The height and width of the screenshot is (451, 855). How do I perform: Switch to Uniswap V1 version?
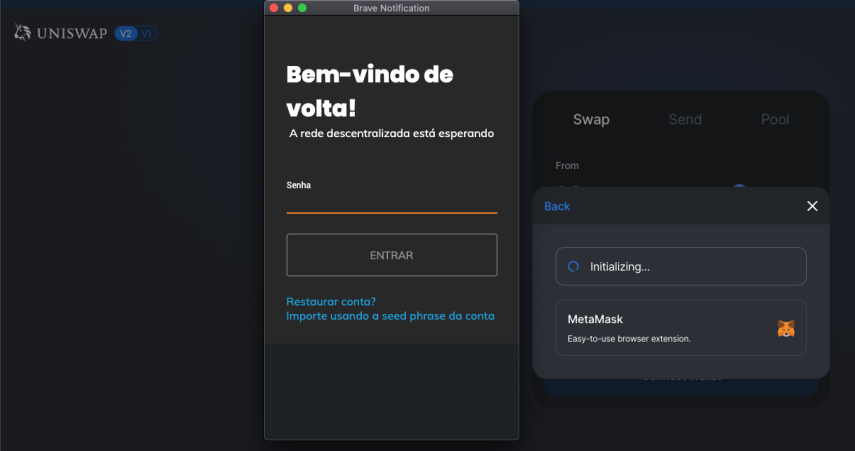point(147,33)
